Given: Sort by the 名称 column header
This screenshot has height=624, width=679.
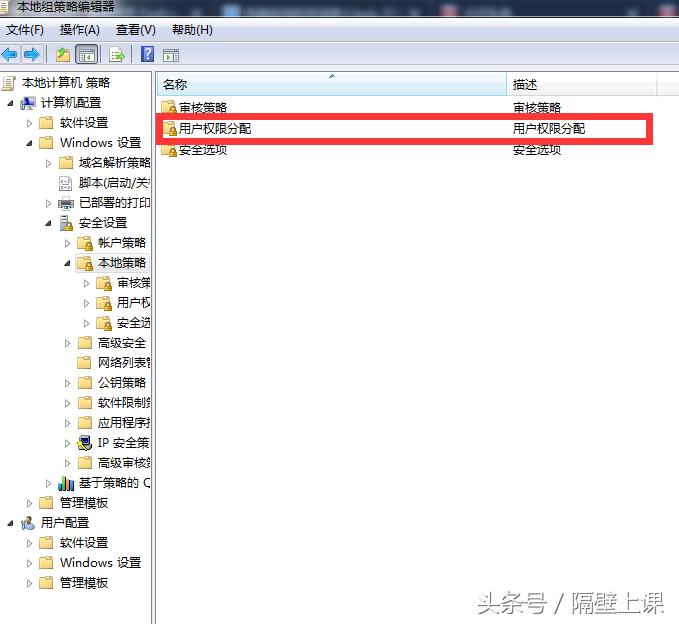Looking at the screenshot, I should (x=332, y=84).
